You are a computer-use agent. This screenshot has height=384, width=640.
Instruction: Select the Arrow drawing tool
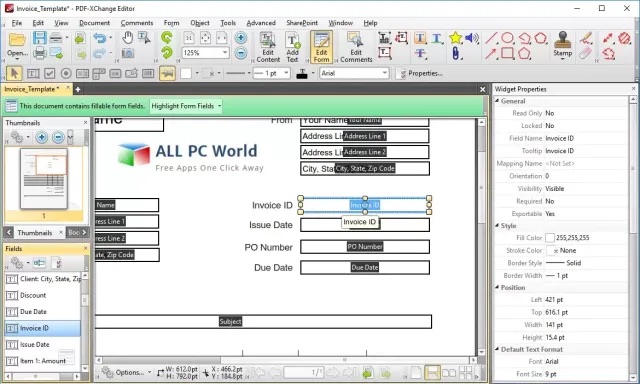[x=491, y=53]
